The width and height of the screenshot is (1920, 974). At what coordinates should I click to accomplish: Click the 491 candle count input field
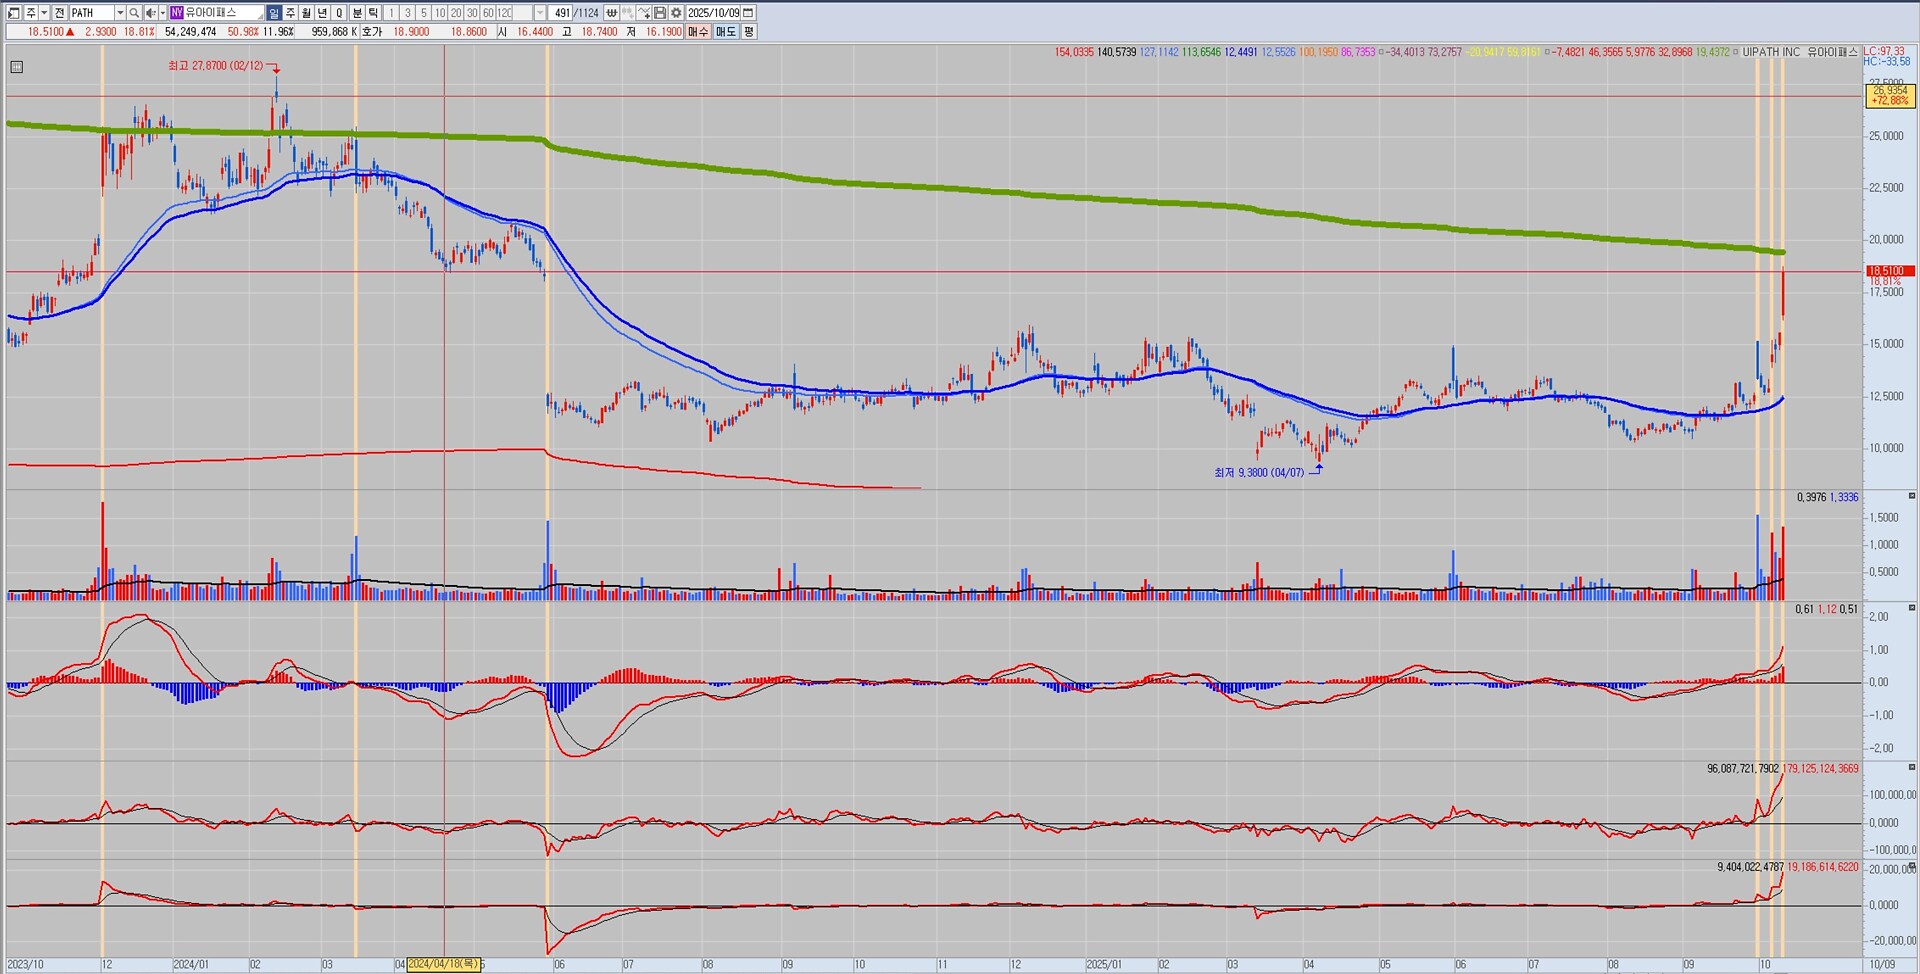point(562,13)
